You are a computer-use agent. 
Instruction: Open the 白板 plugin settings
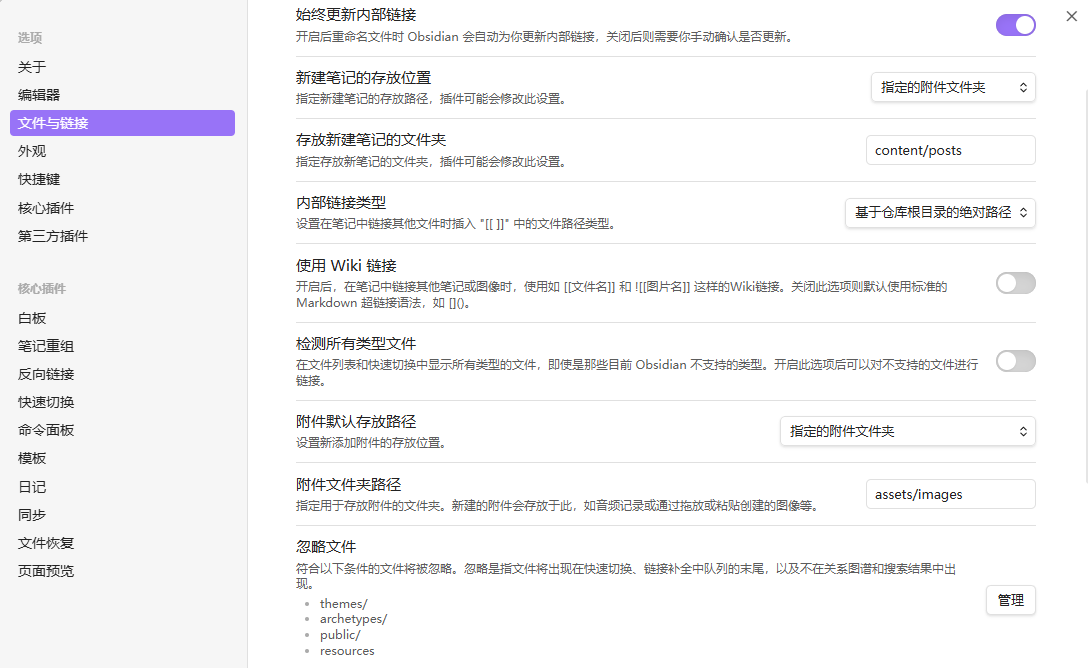(32, 318)
